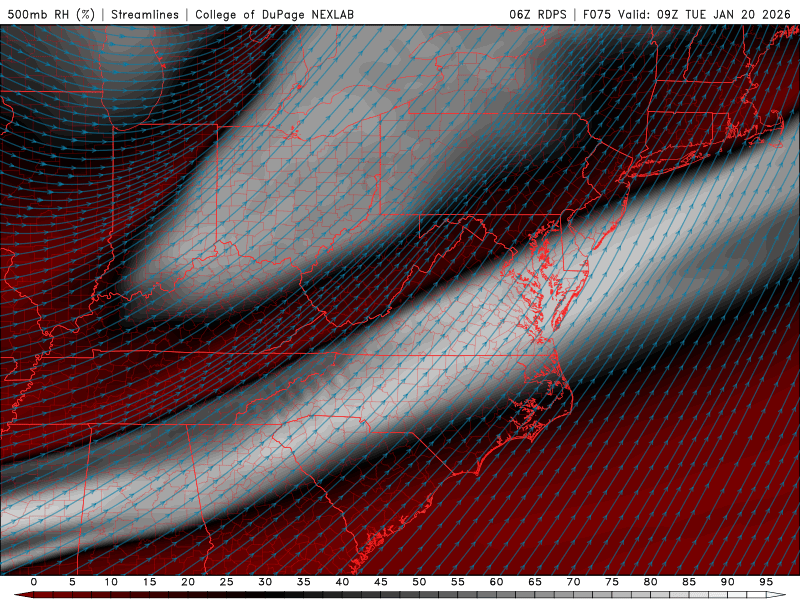The width and height of the screenshot is (800, 600).
Task: Click the 90 label on the color bar
Action: [728, 582]
